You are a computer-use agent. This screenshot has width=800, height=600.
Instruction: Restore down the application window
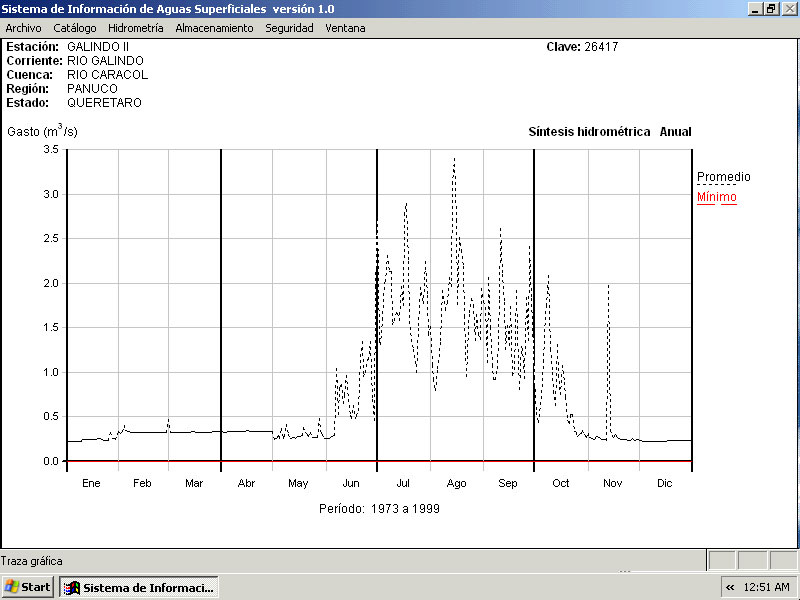[771, 8]
